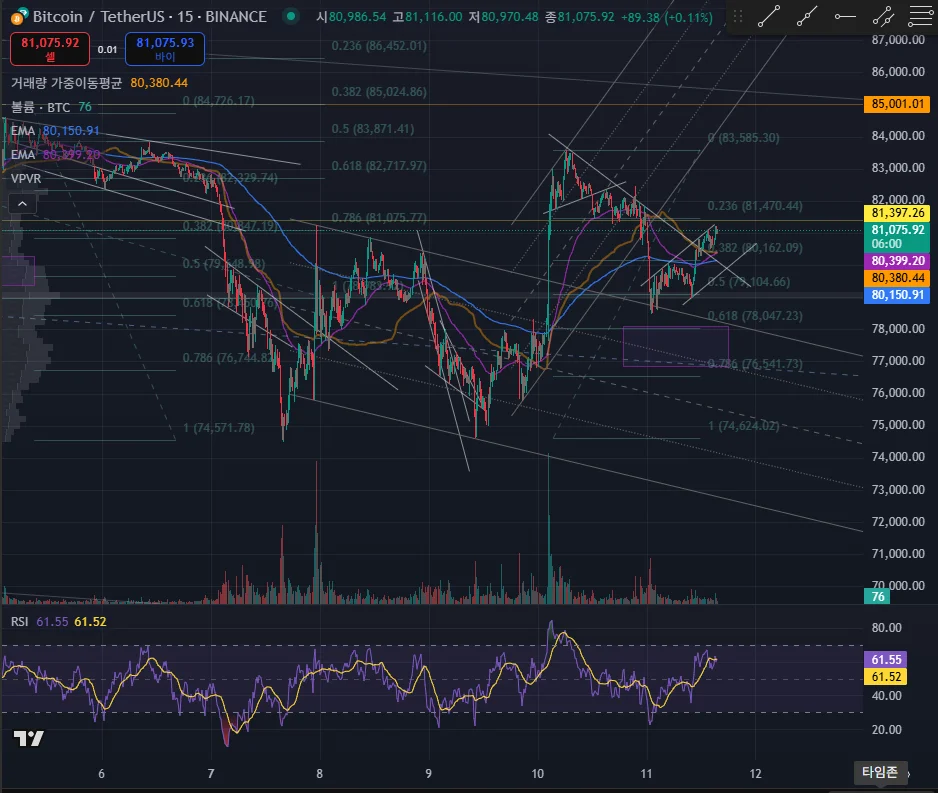The image size is (938, 793).
Task: Select the RSI indicator legend
Action: (x=59, y=621)
